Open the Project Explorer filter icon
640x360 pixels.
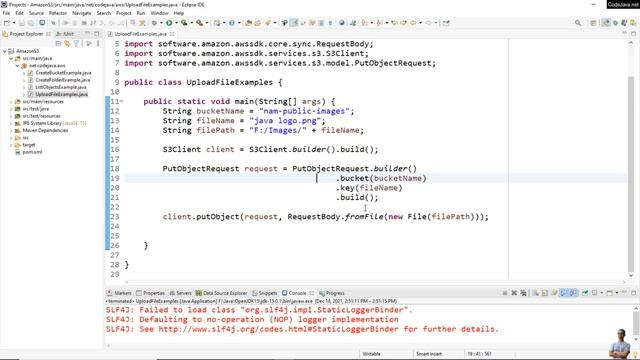click(x=76, y=43)
